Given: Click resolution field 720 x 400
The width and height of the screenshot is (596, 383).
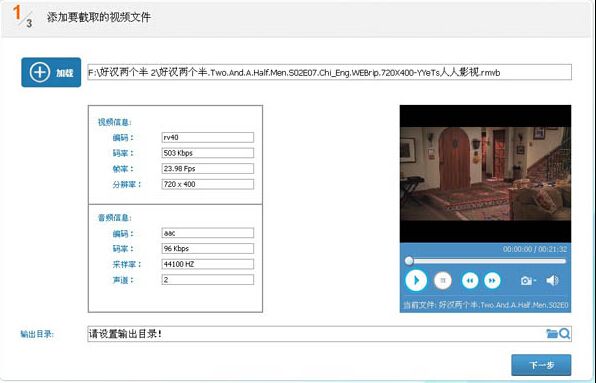Looking at the screenshot, I should (208, 184).
